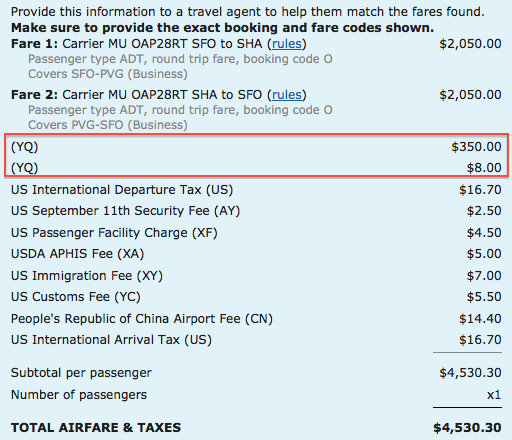
Task: Click People's Republic of China Airport Fee
Action: (x=142, y=319)
